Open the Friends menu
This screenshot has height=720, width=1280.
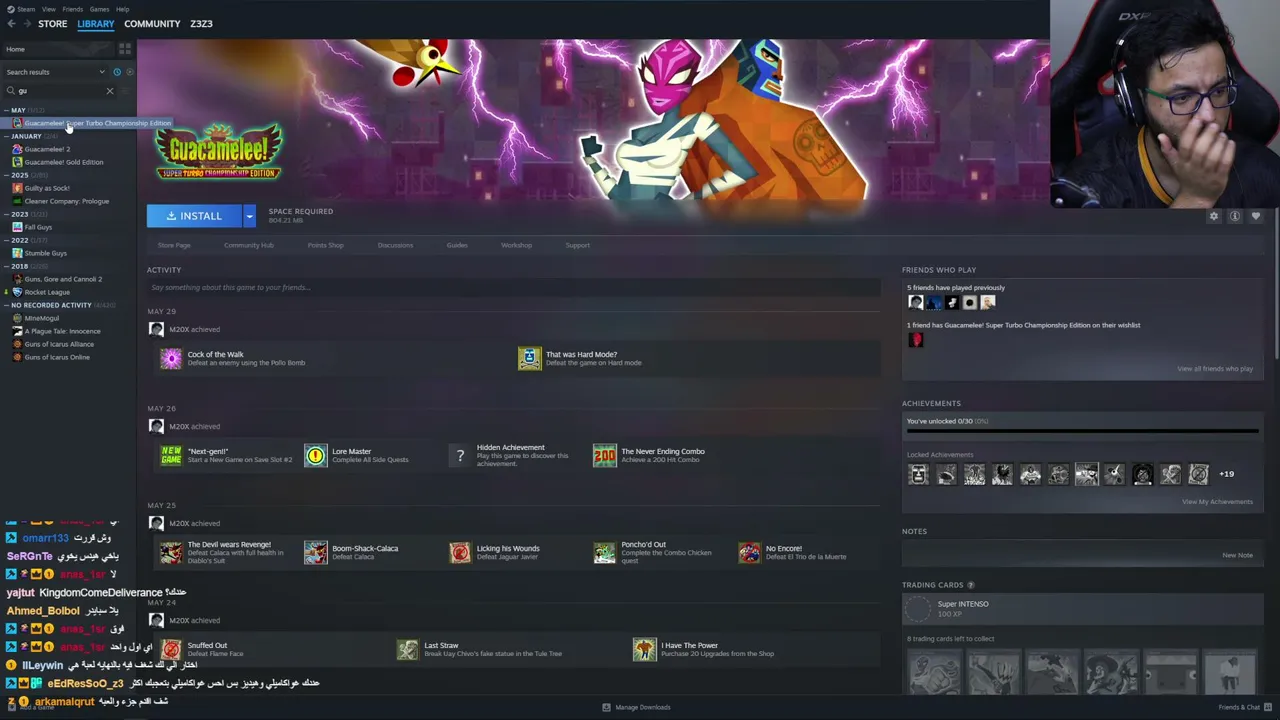[x=73, y=9]
